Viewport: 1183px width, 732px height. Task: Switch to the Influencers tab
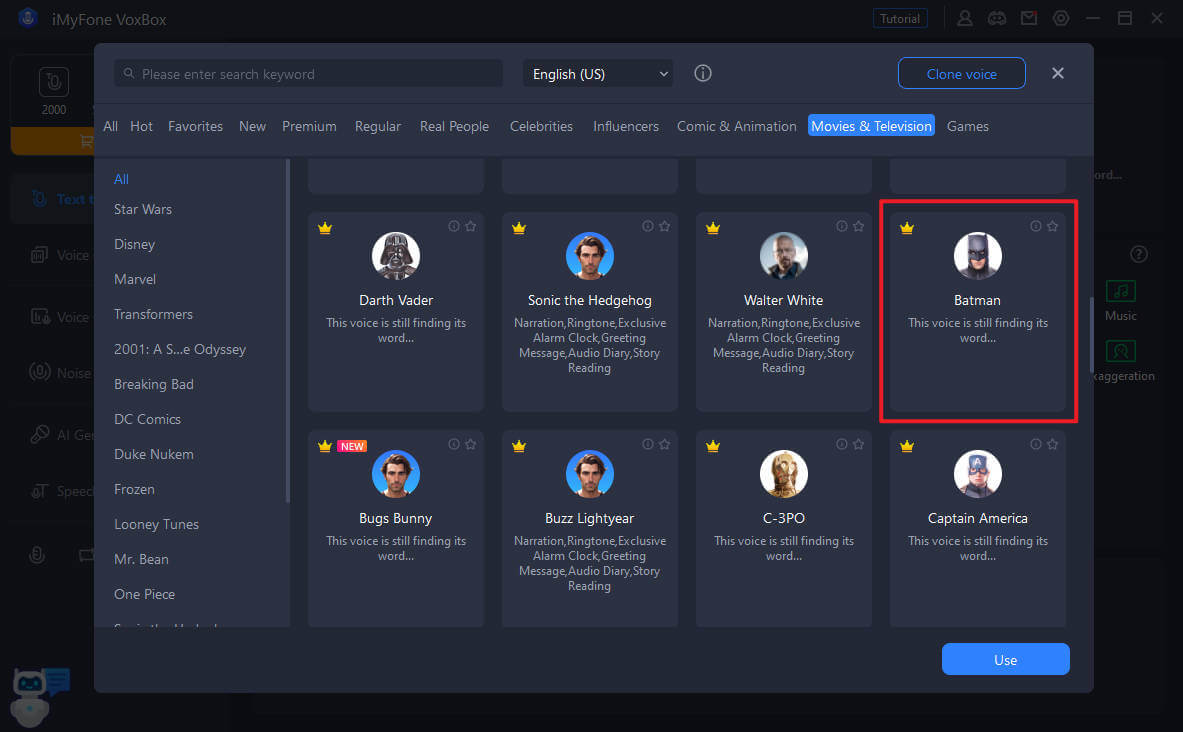(625, 126)
